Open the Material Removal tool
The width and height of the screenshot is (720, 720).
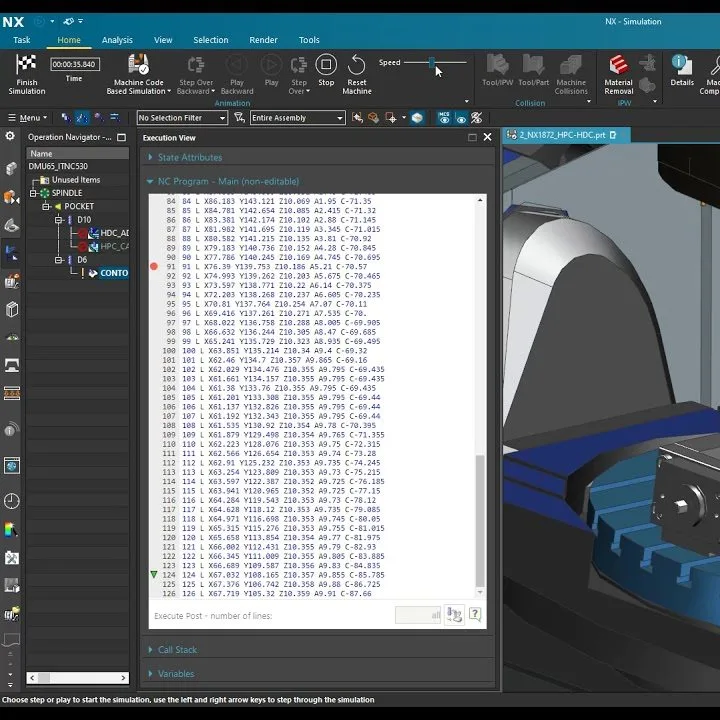coord(618,64)
